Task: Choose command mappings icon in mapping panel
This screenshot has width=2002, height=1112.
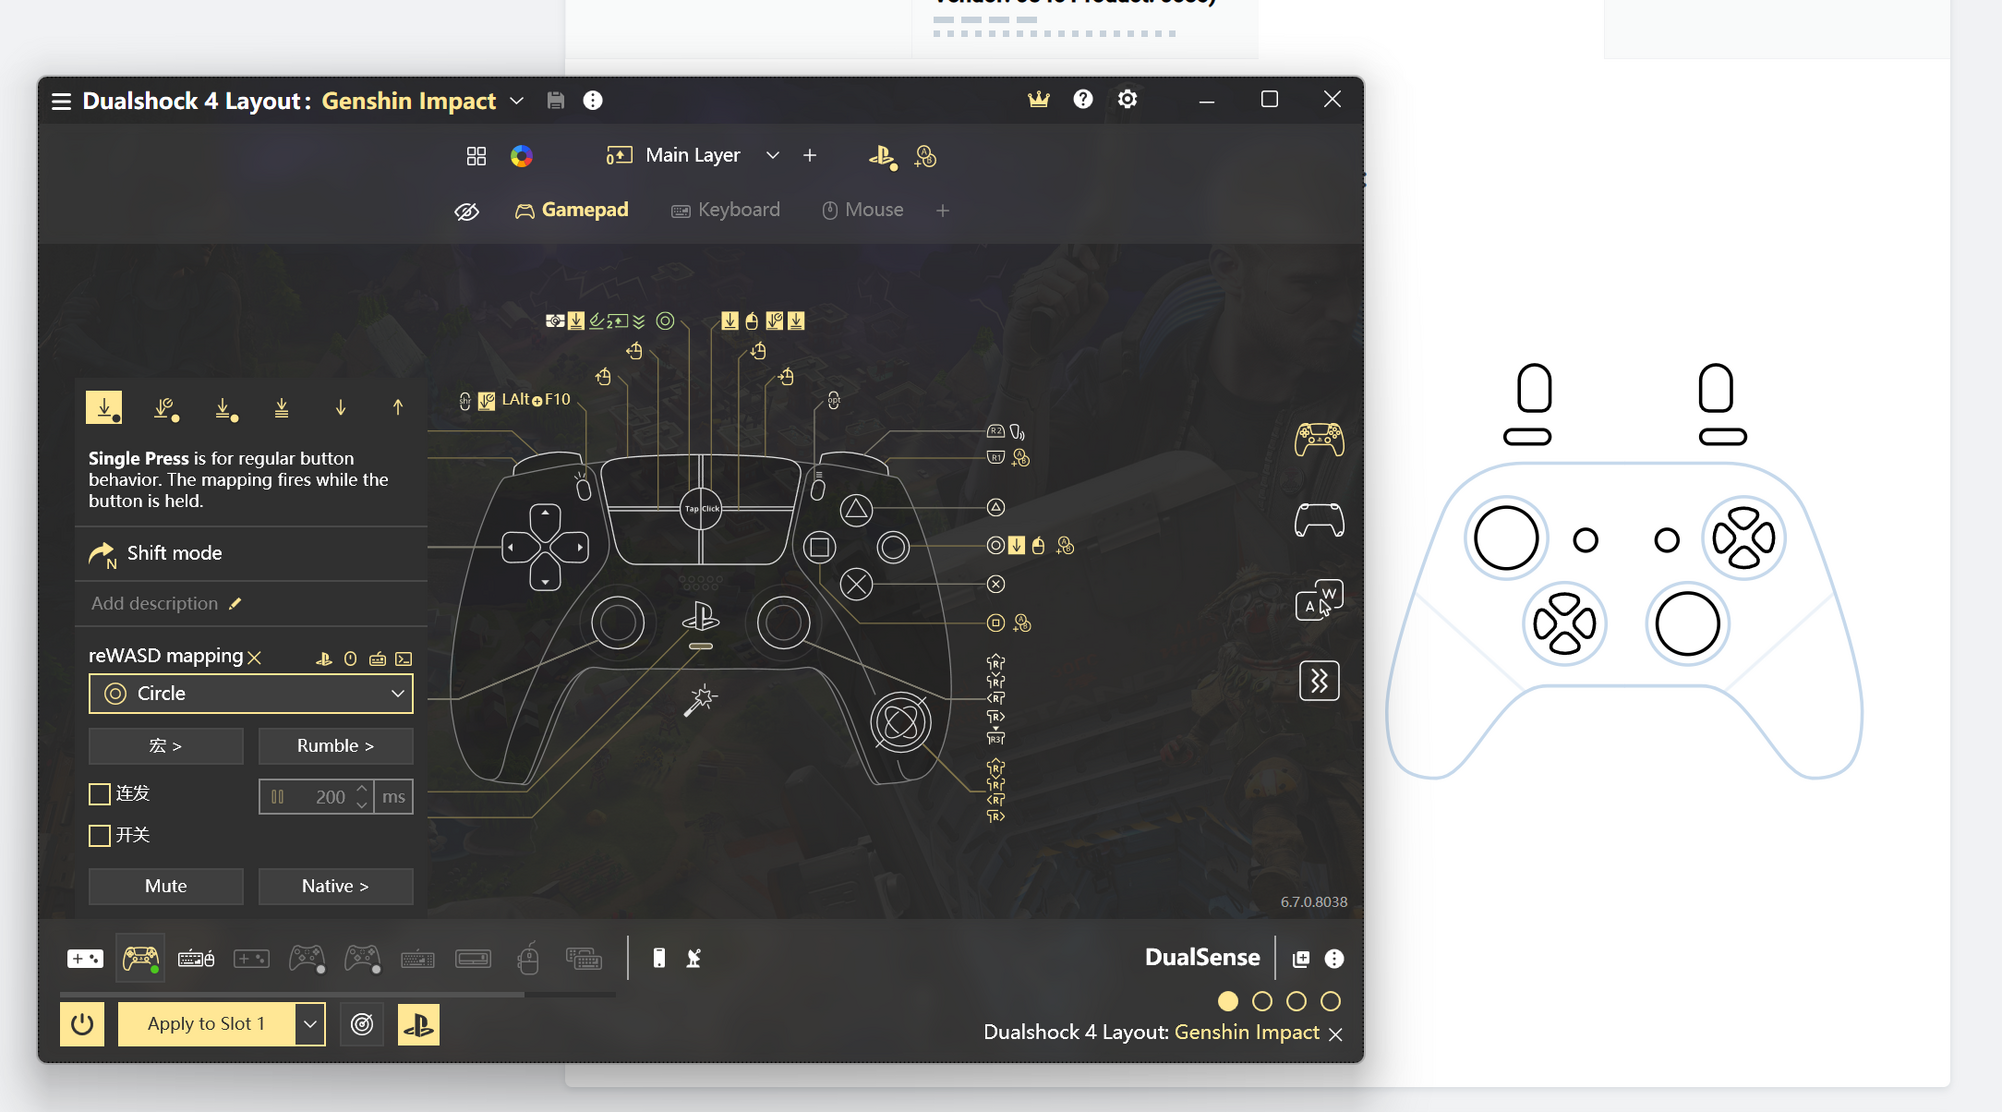Action: 404,658
